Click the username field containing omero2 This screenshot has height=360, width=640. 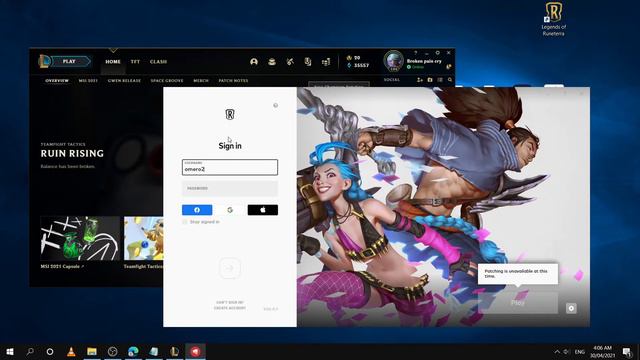click(x=230, y=167)
